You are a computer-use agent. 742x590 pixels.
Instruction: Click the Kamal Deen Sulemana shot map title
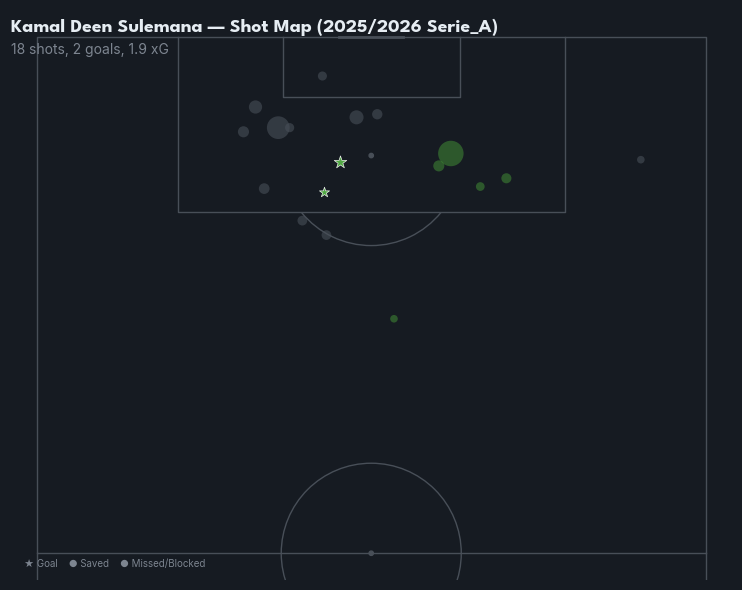coord(254,26)
